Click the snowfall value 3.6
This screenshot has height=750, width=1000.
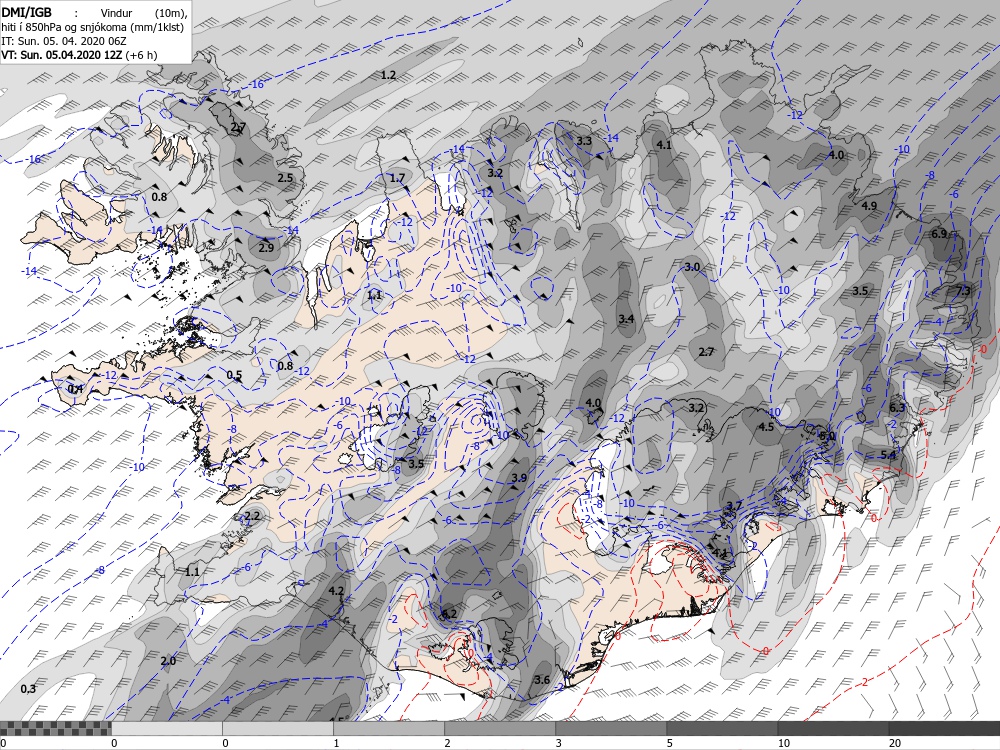[542, 680]
